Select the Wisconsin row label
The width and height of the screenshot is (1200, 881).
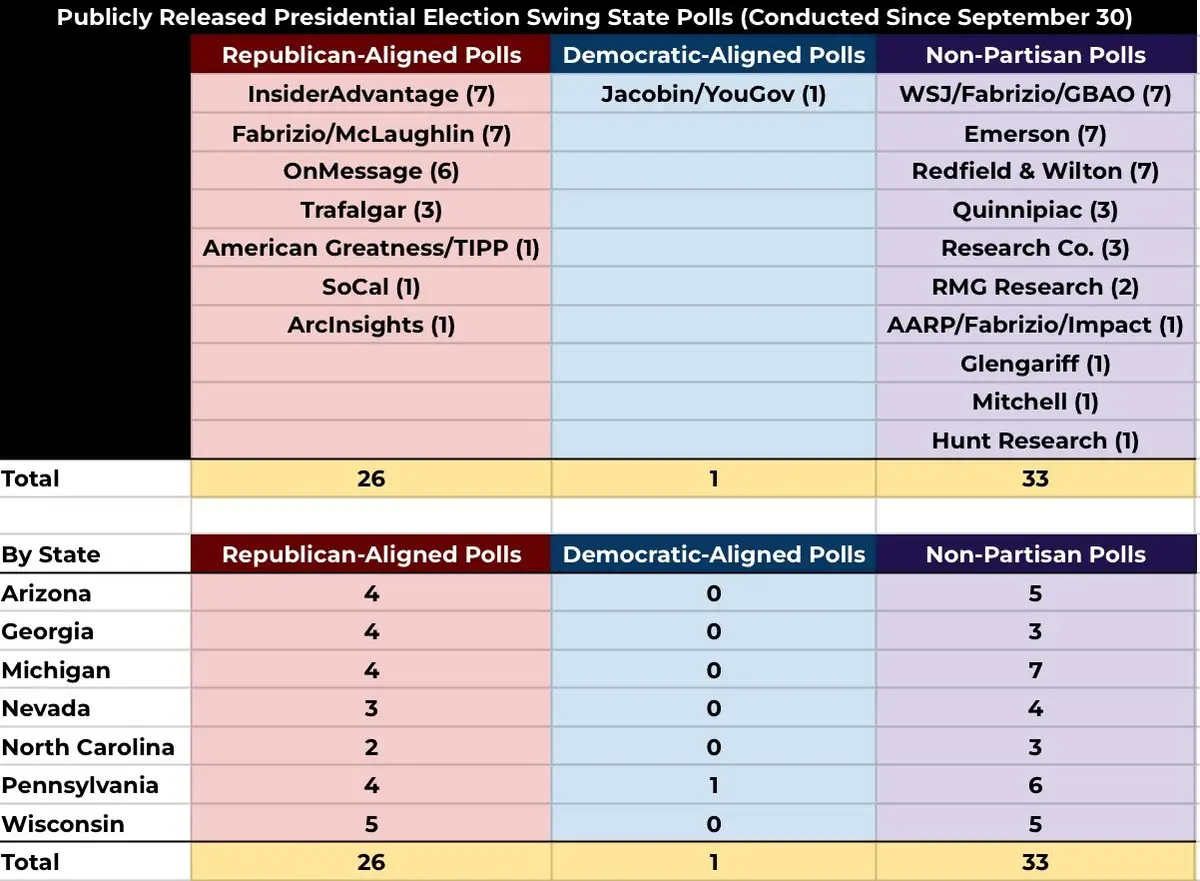(63, 824)
